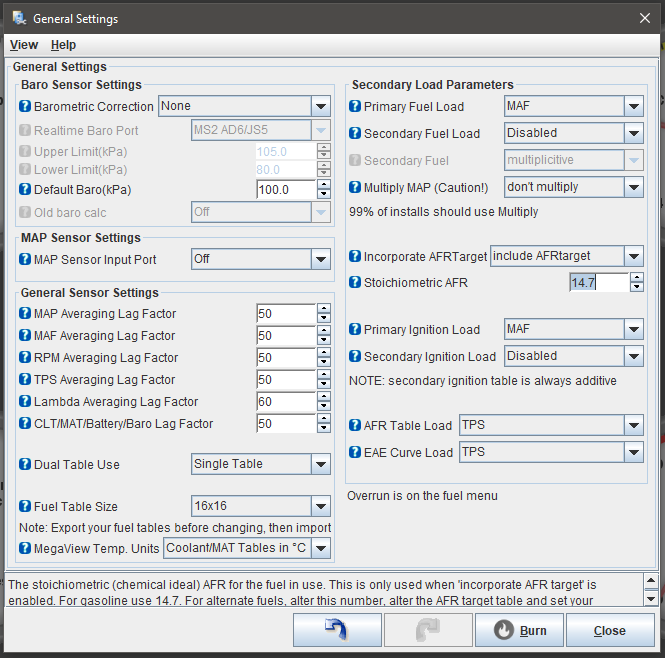Click help icon for Multiply MAP (Caution!)
Screen dimensions: 665x658
click(355, 187)
